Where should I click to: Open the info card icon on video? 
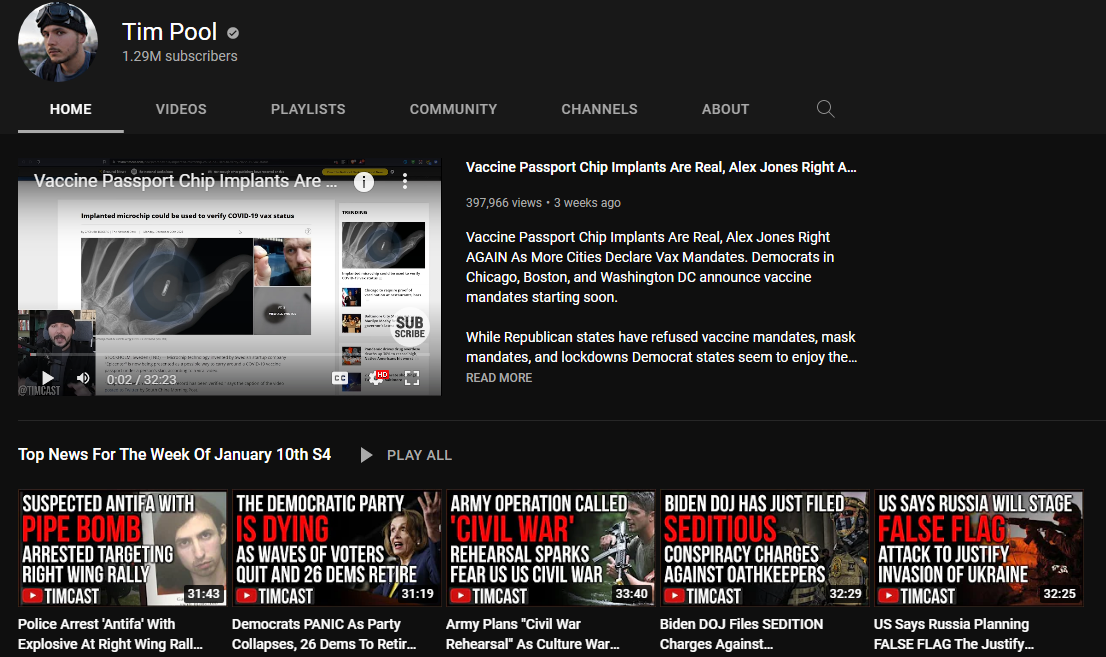[363, 182]
